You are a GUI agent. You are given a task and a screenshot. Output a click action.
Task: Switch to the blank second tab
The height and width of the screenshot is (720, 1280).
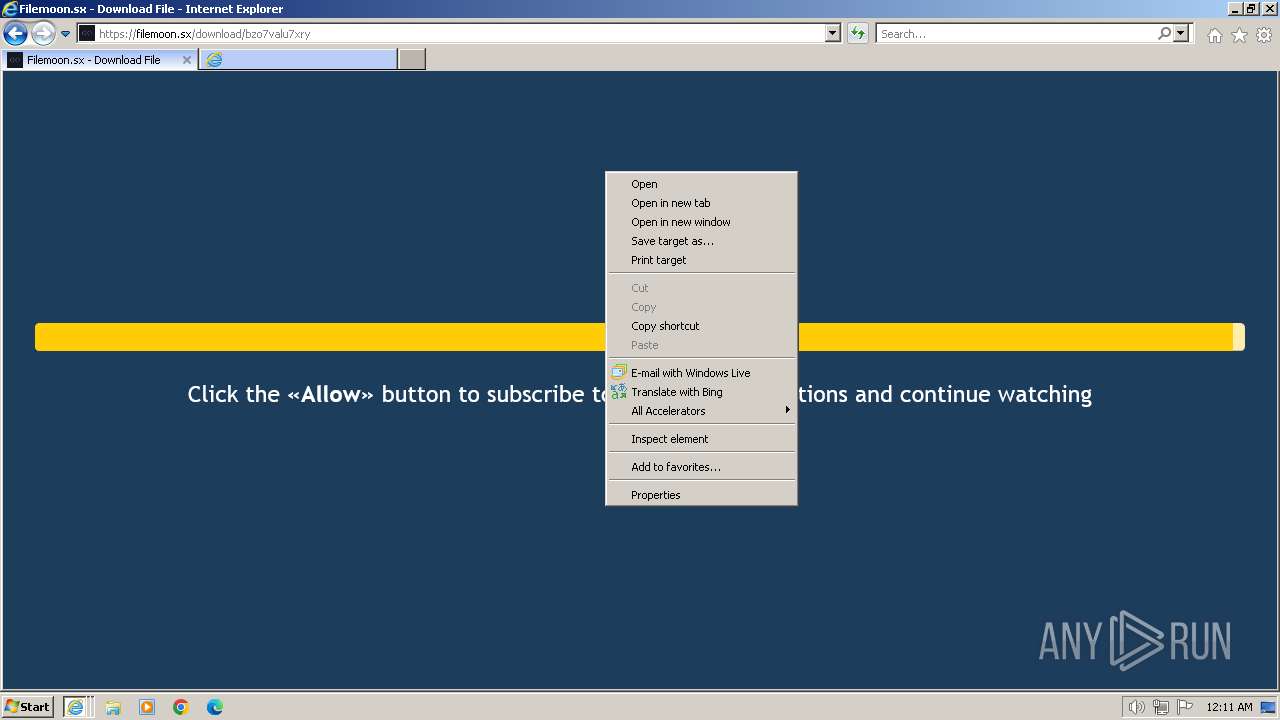point(298,60)
